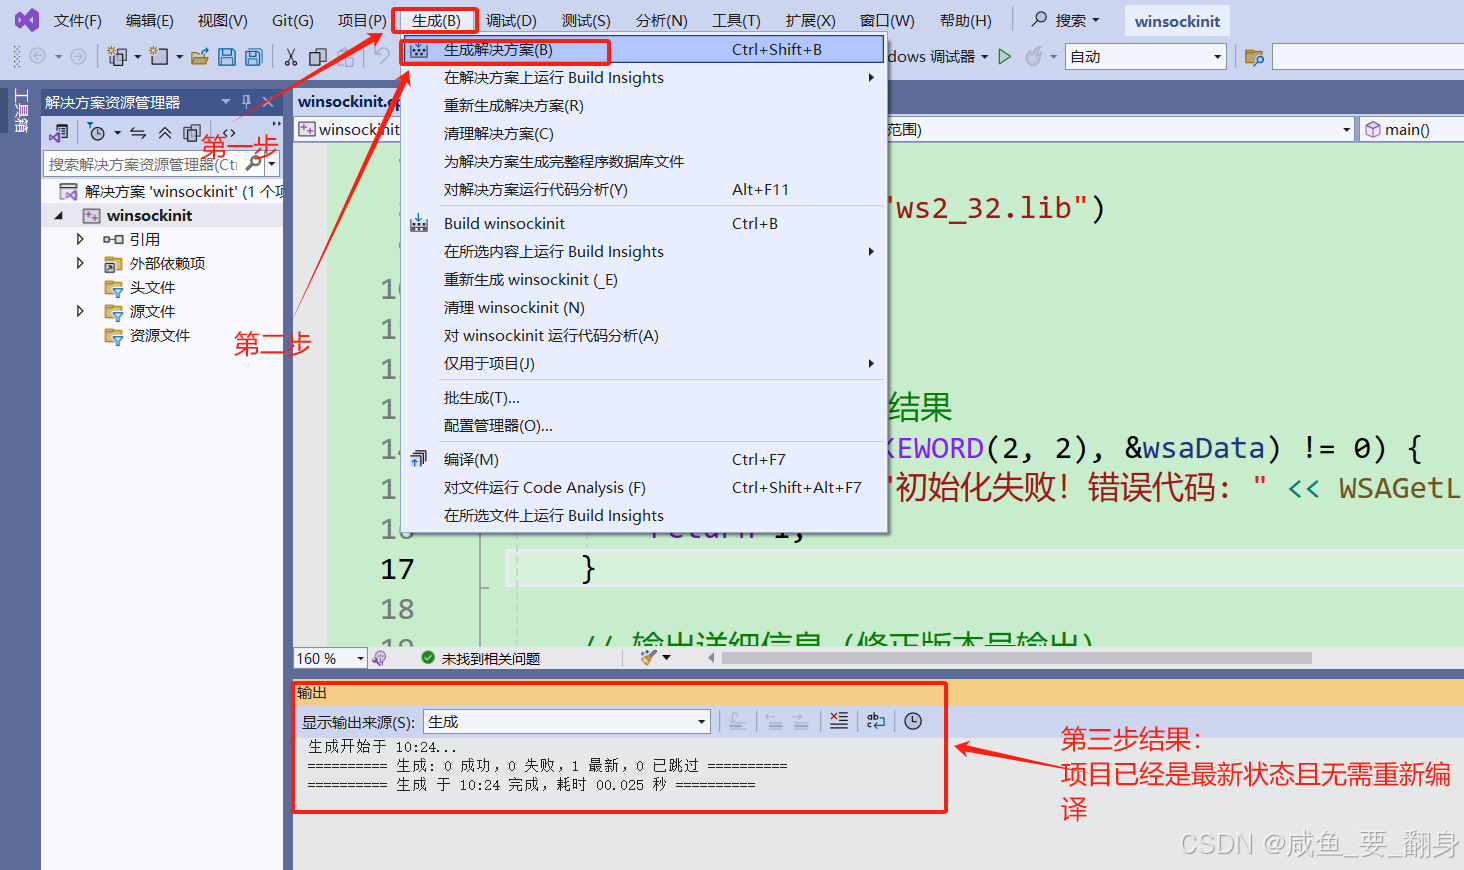The width and height of the screenshot is (1464, 870).
Task: Click the navigate backward arrow icon
Action: coord(38,57)
